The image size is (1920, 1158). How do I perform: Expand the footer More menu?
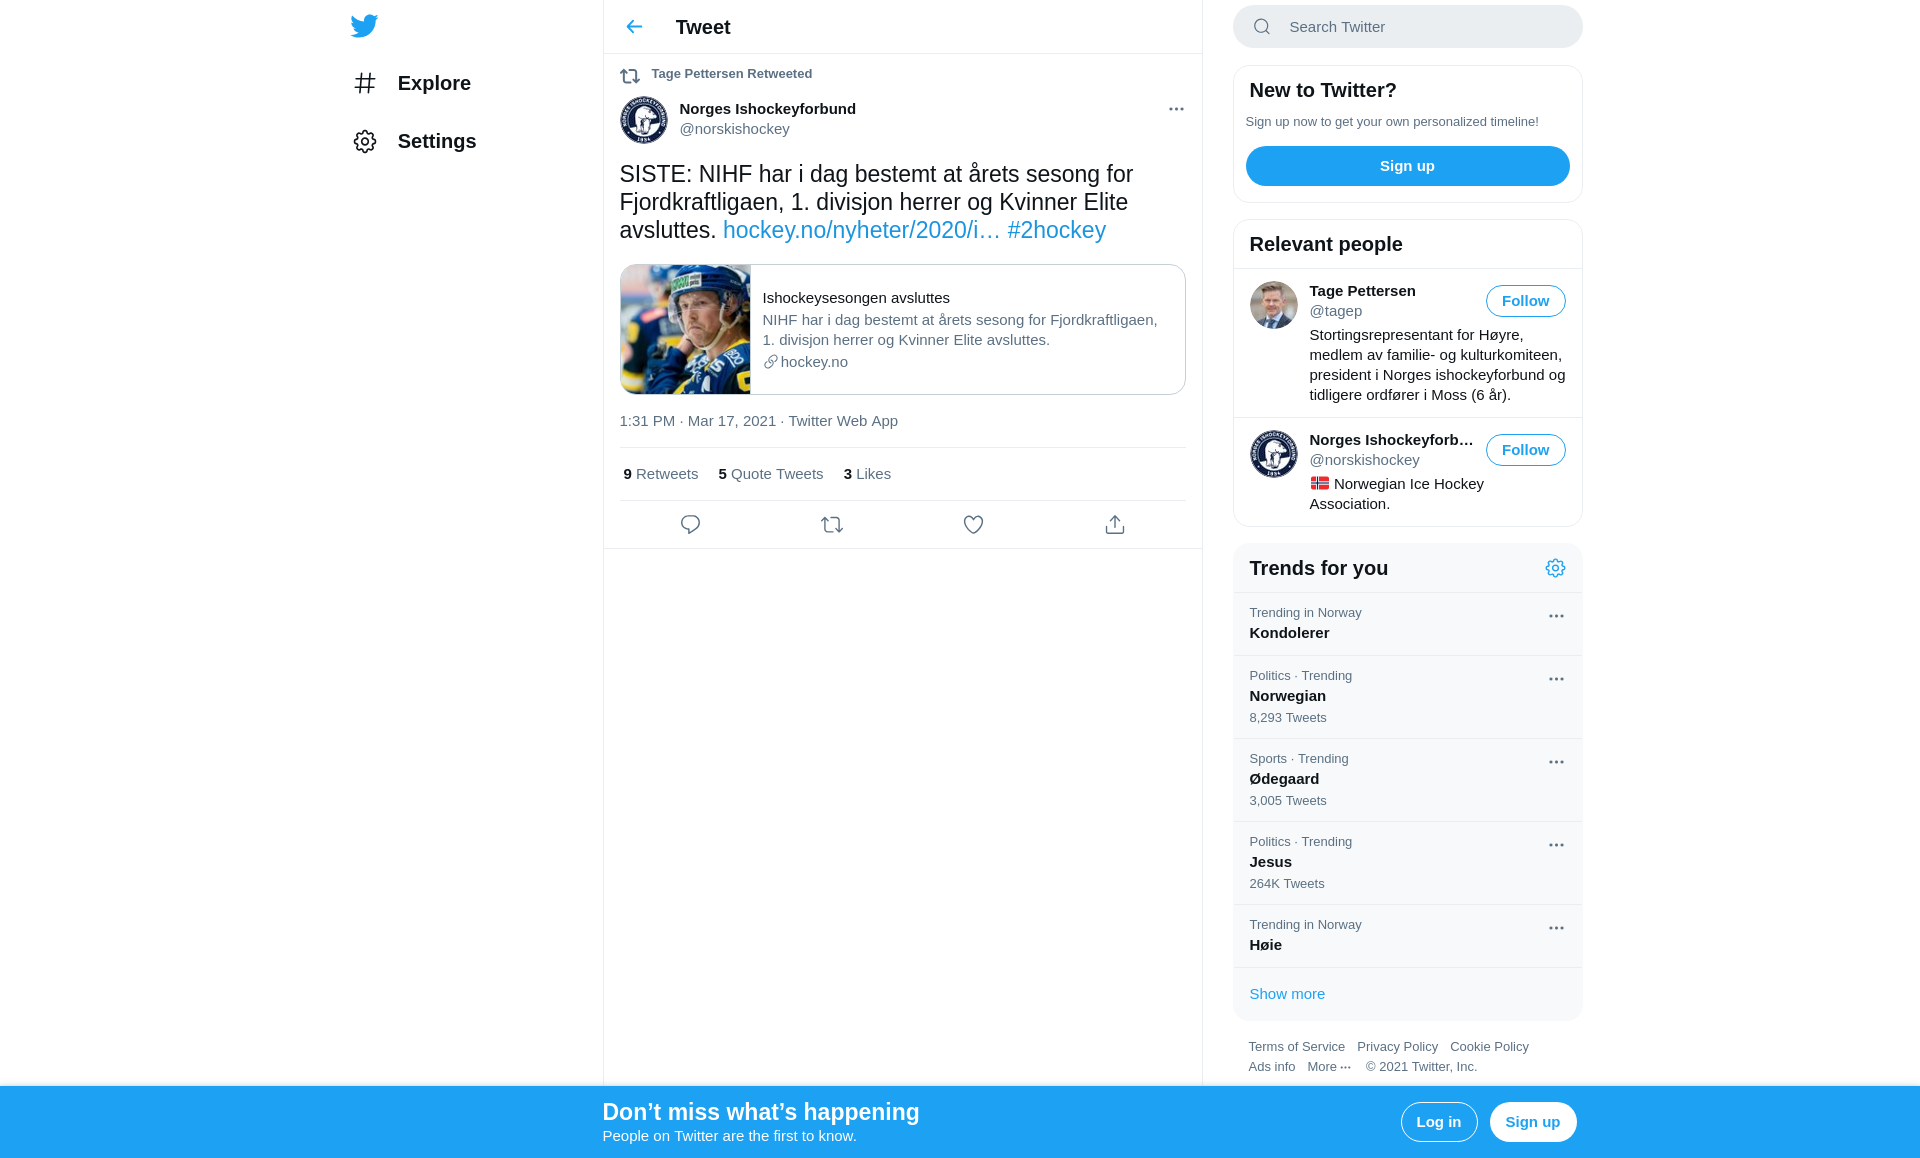tap(1329, 1067)
